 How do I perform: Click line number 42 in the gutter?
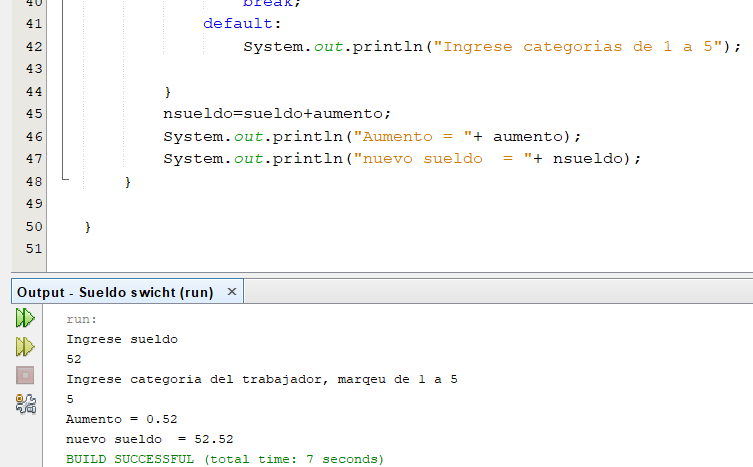[x=34, y=47]
